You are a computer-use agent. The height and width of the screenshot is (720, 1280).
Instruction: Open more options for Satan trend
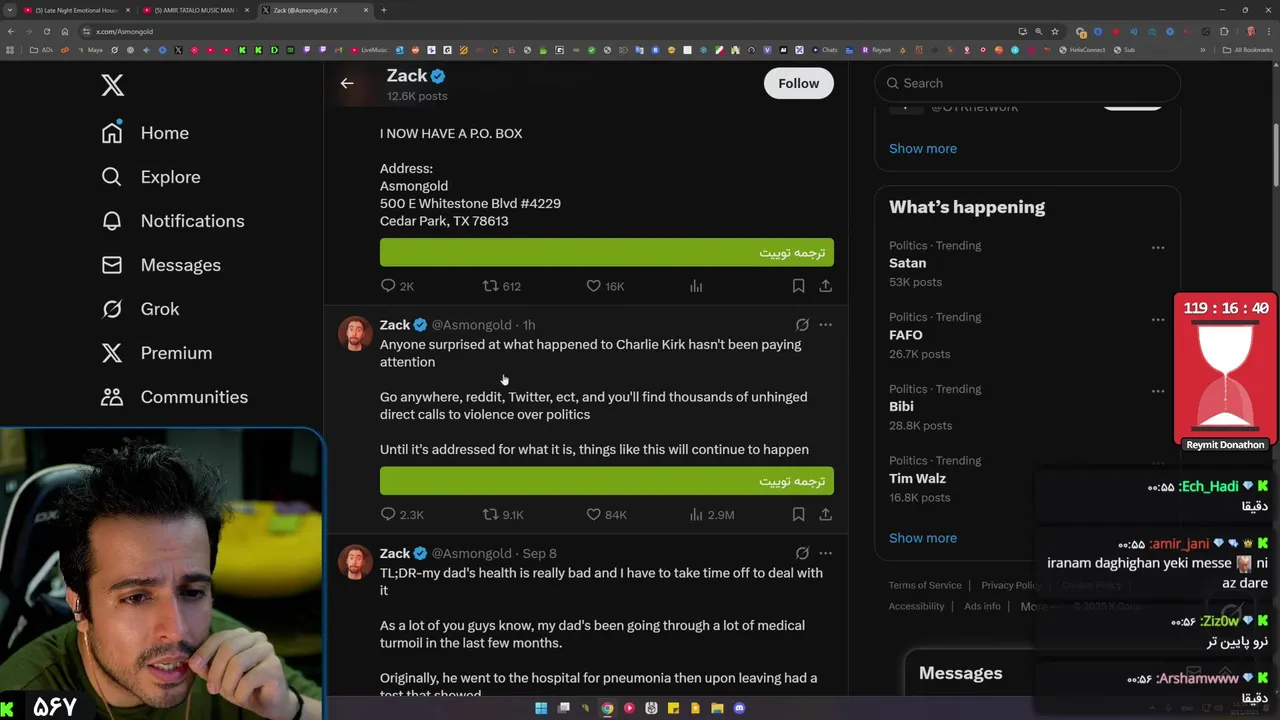pos(1157,247)
